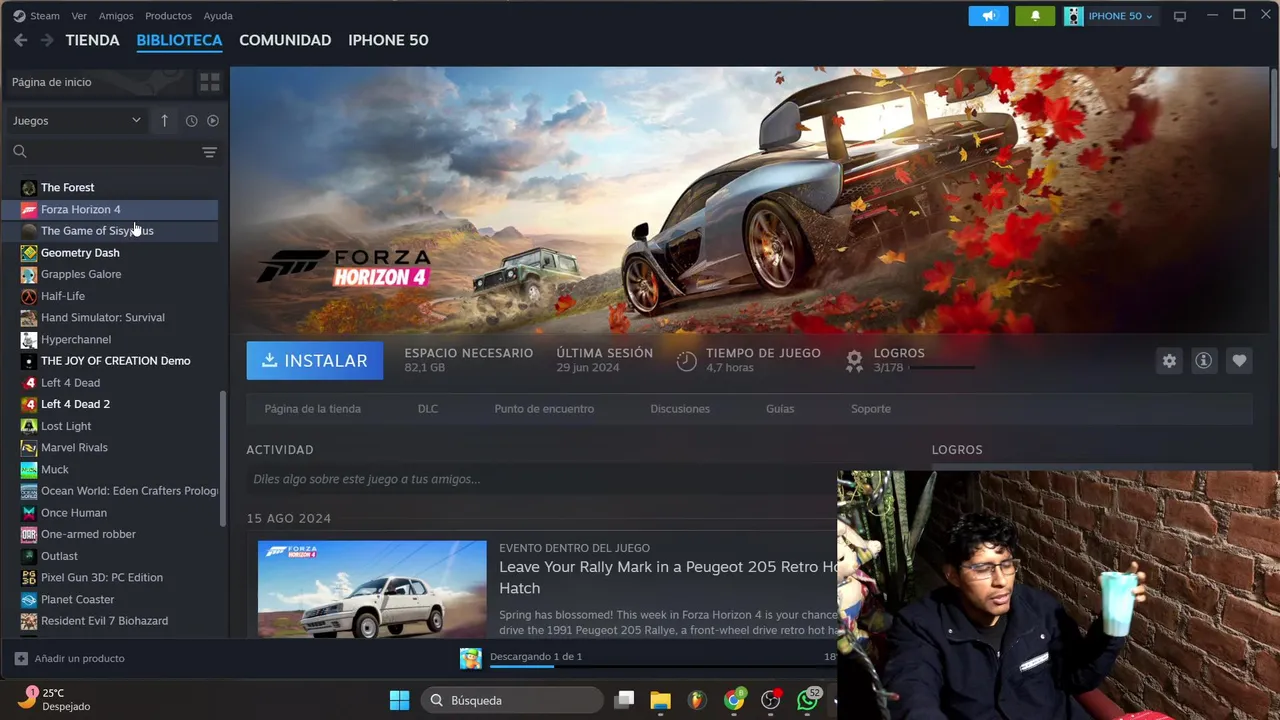Open Ocean World: Eden Crafters Prologue

(110, 491)
